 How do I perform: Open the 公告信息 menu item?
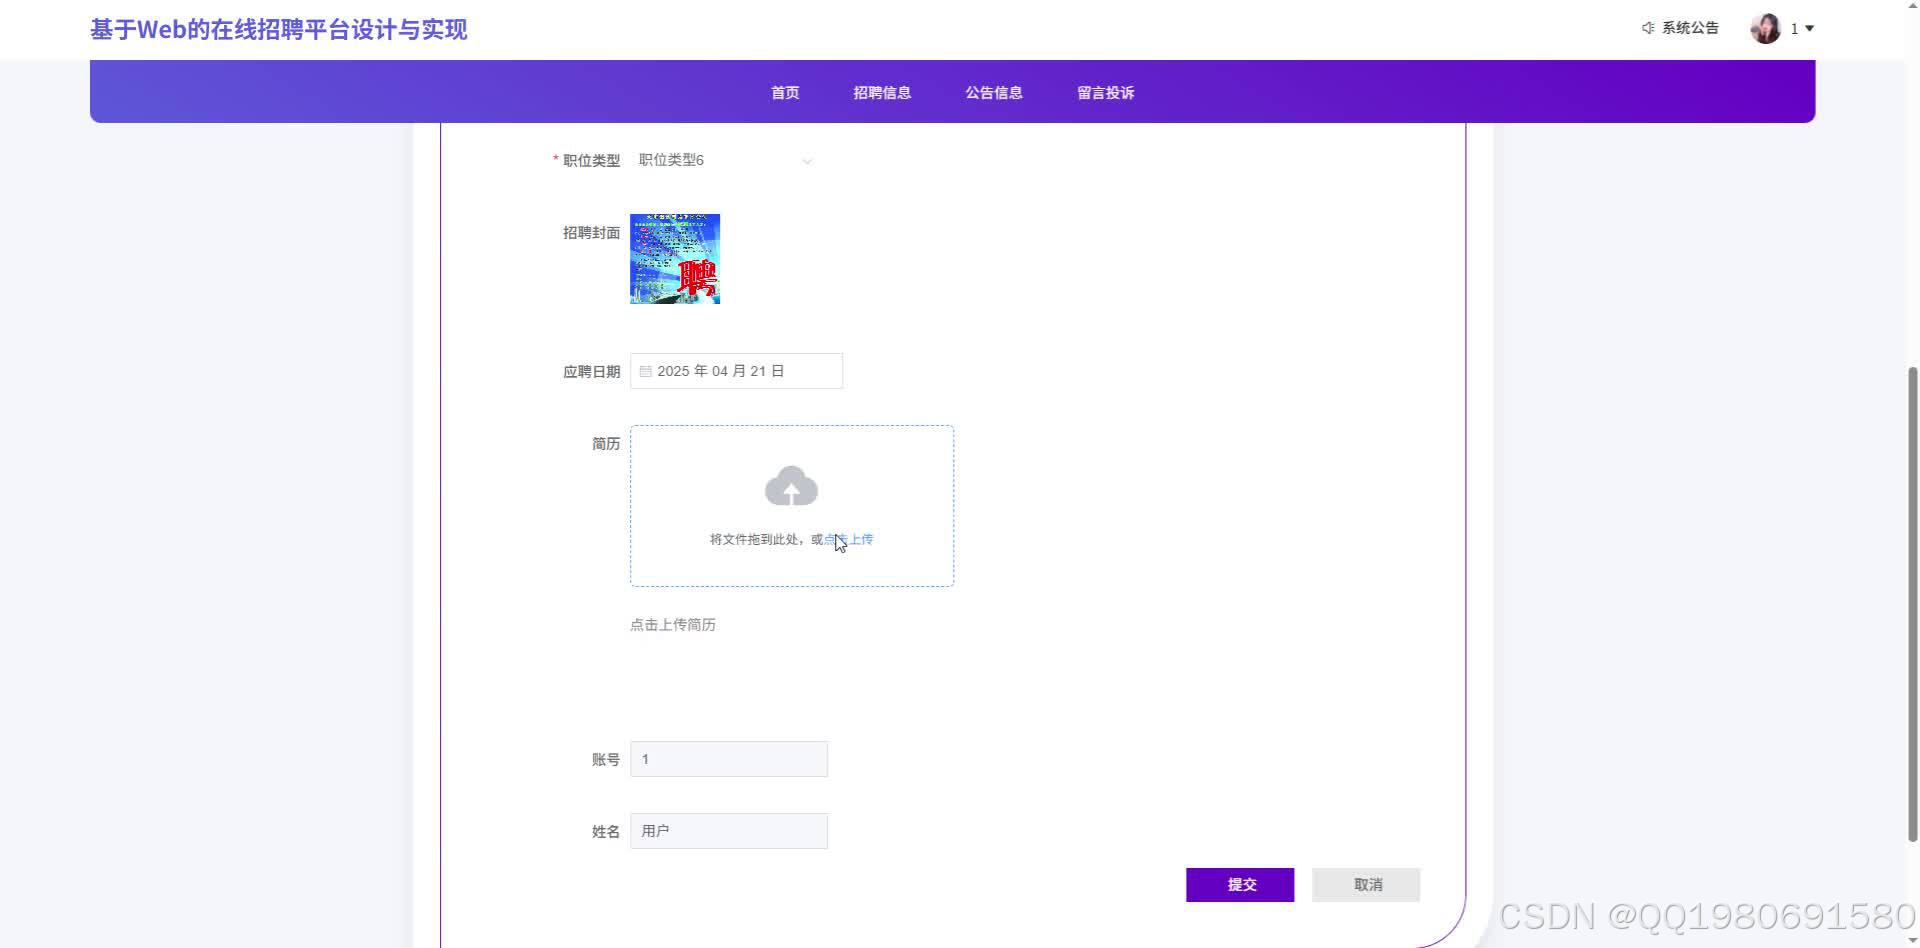(993, 92)
